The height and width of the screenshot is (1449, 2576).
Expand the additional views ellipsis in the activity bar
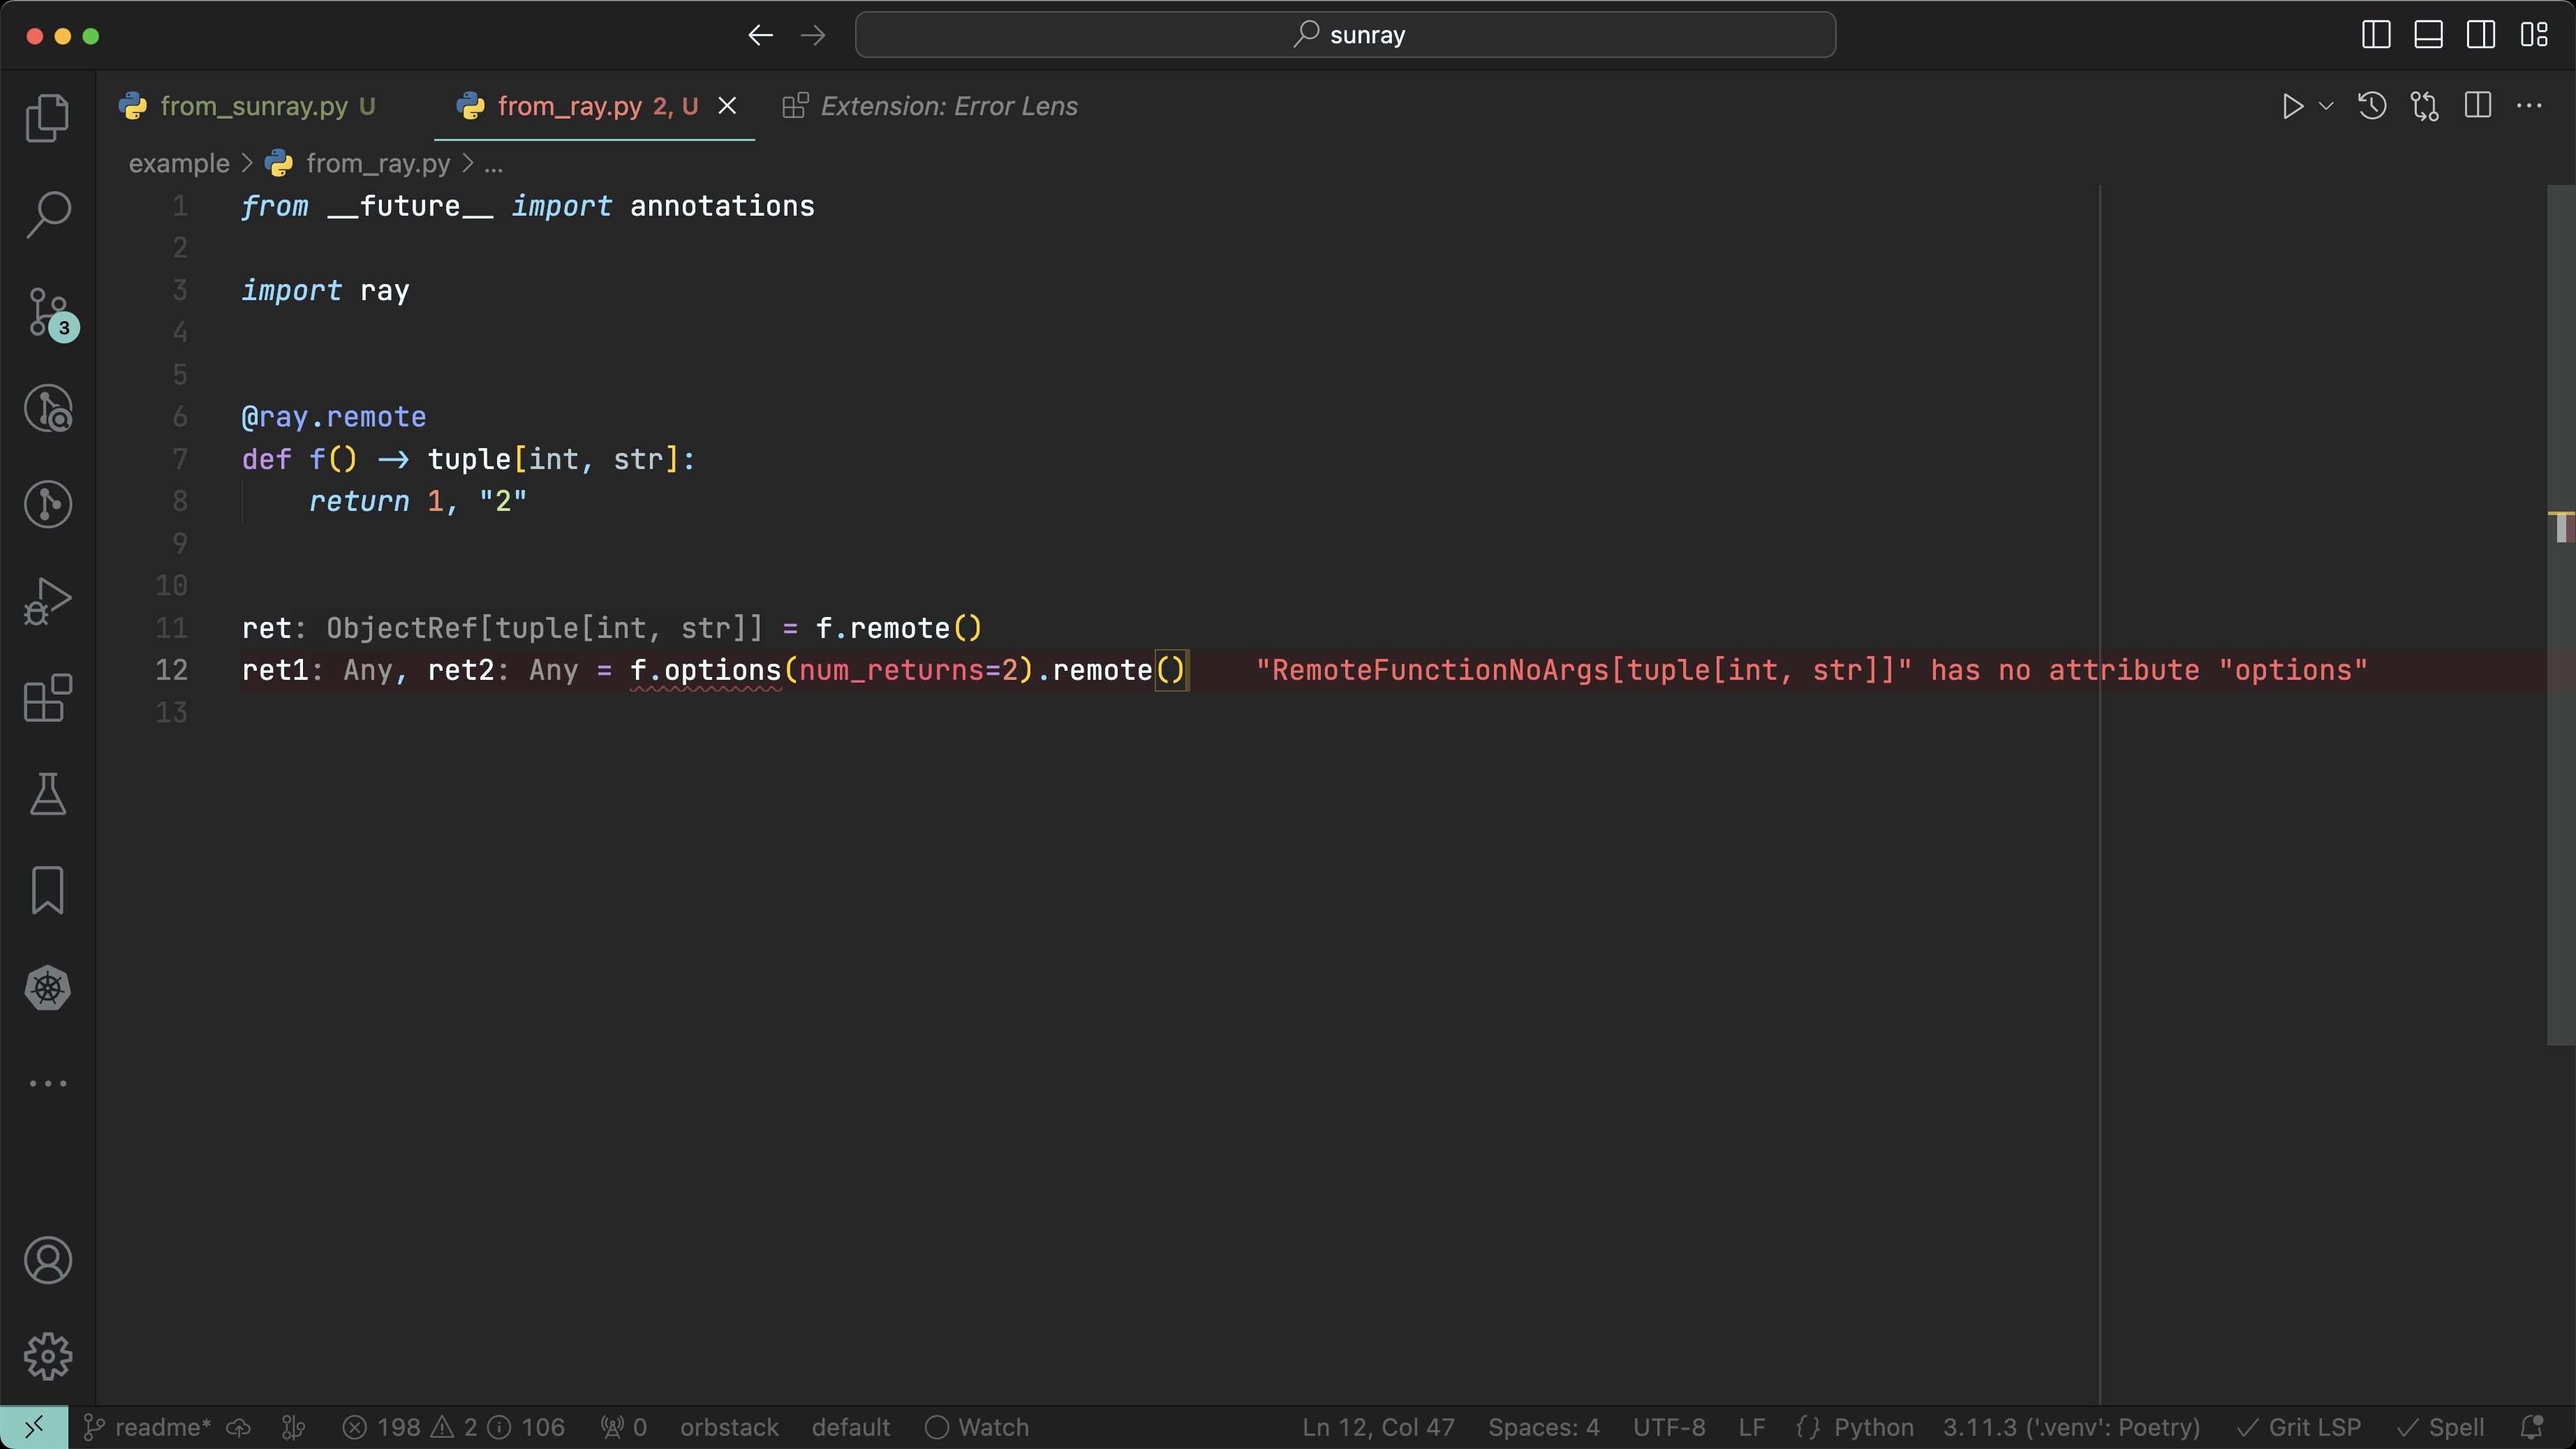47,1084
